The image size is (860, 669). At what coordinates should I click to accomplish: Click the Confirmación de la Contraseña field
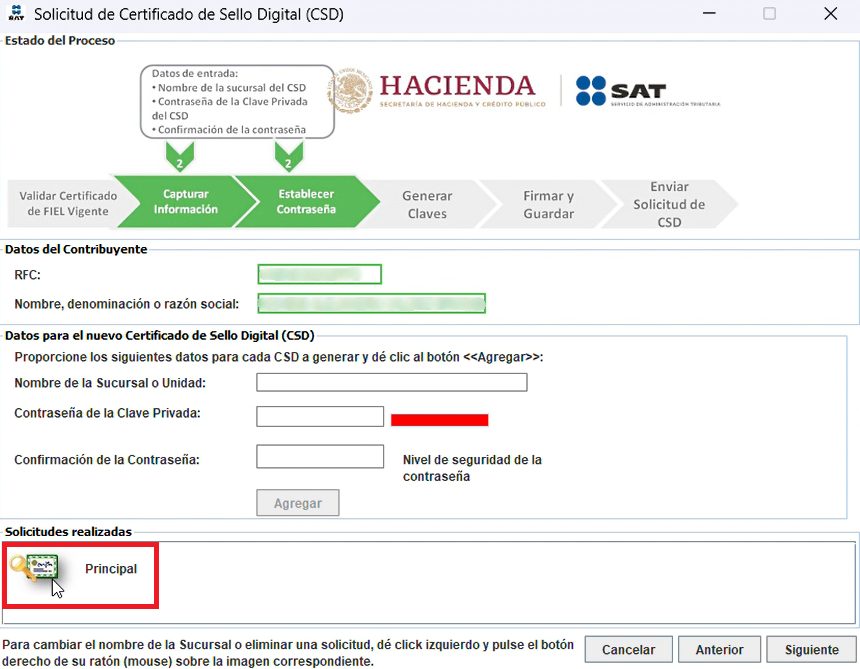(x=320, y=456)
